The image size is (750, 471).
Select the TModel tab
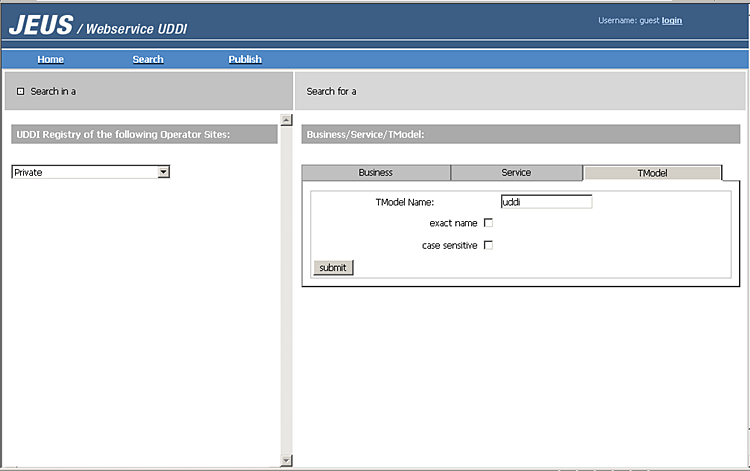click(x=652, y=173)
